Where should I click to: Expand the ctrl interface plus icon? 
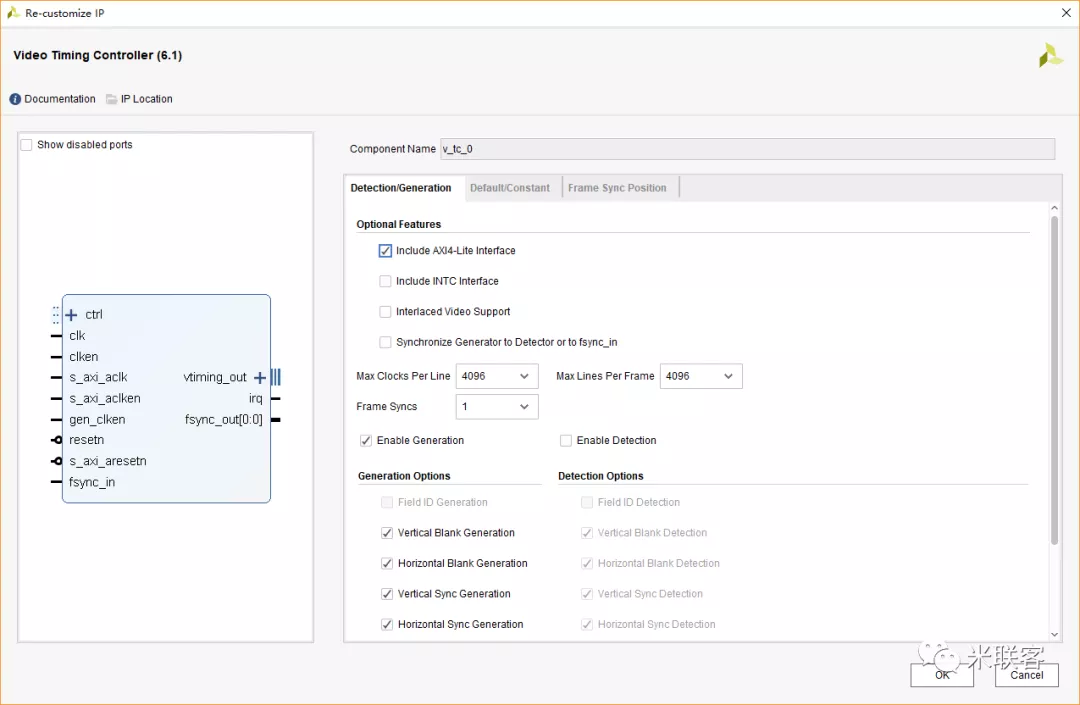click(71, 315)
